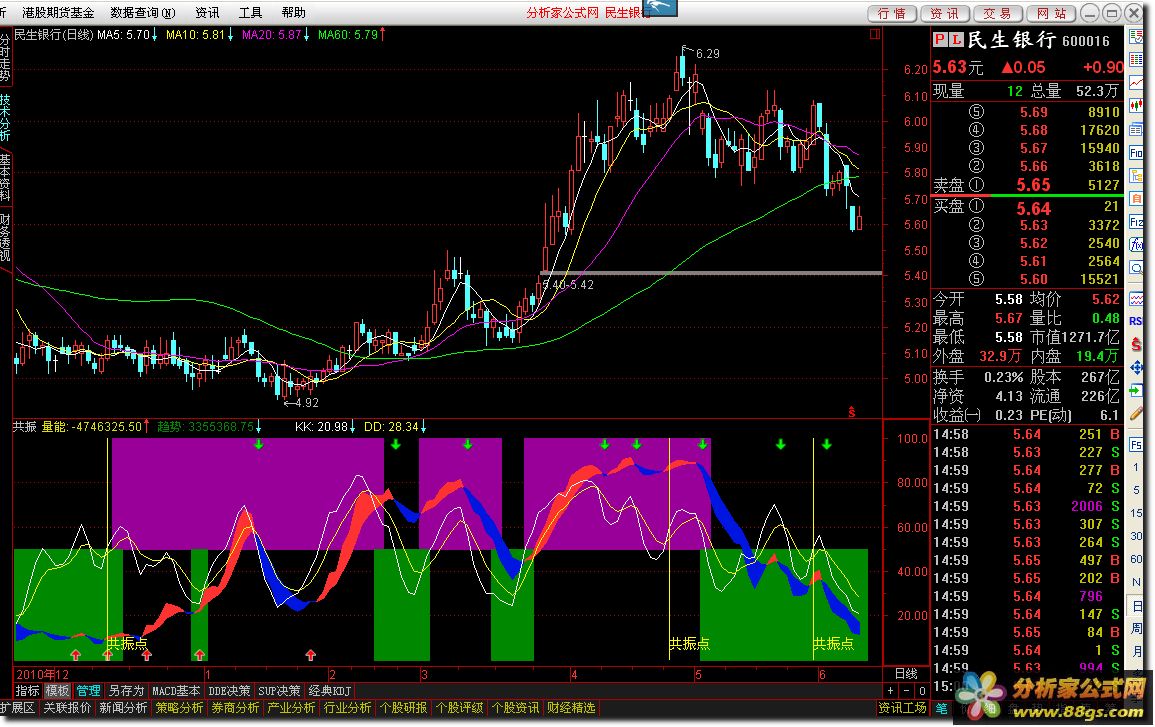Click the FS intraday icon
Viewport: 1155px width, 727px height.
pos(1137,444)
